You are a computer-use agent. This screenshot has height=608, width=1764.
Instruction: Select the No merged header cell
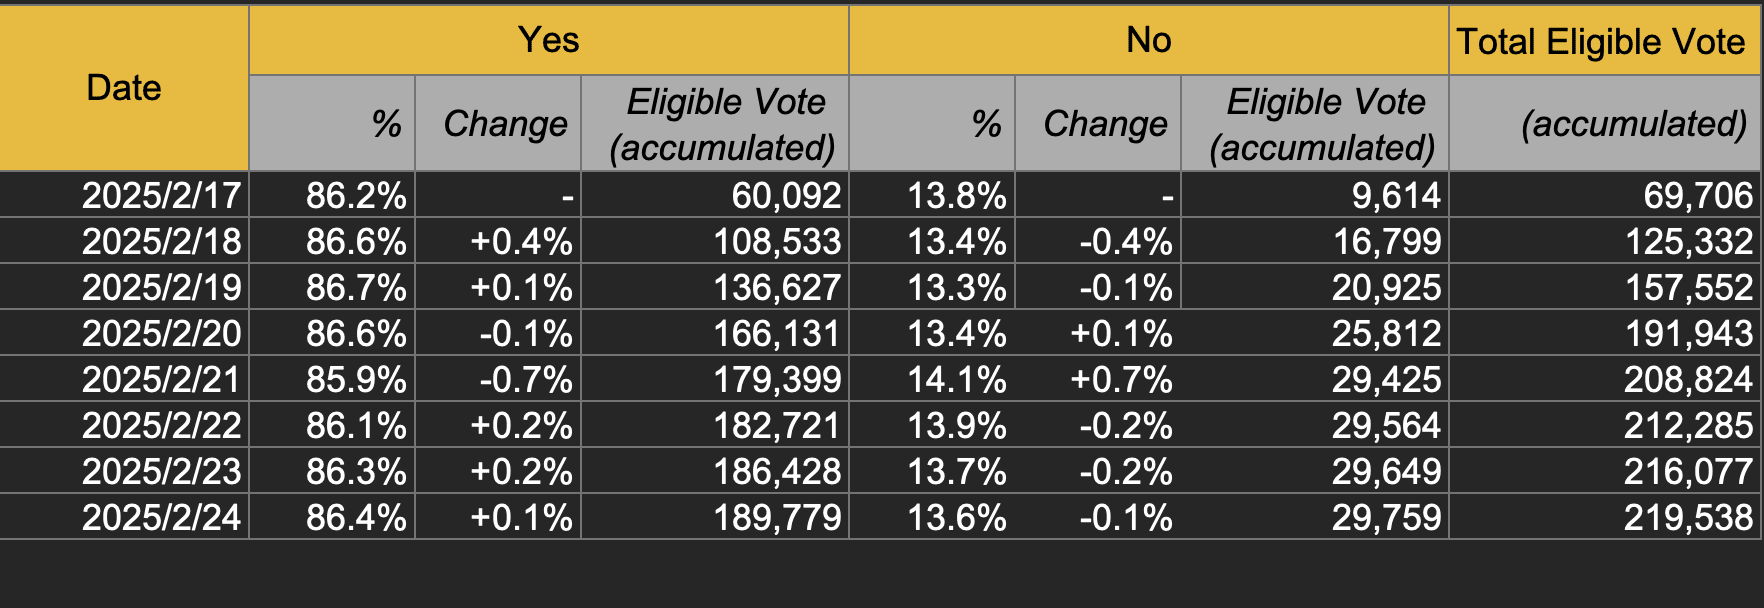(1149, 40)
